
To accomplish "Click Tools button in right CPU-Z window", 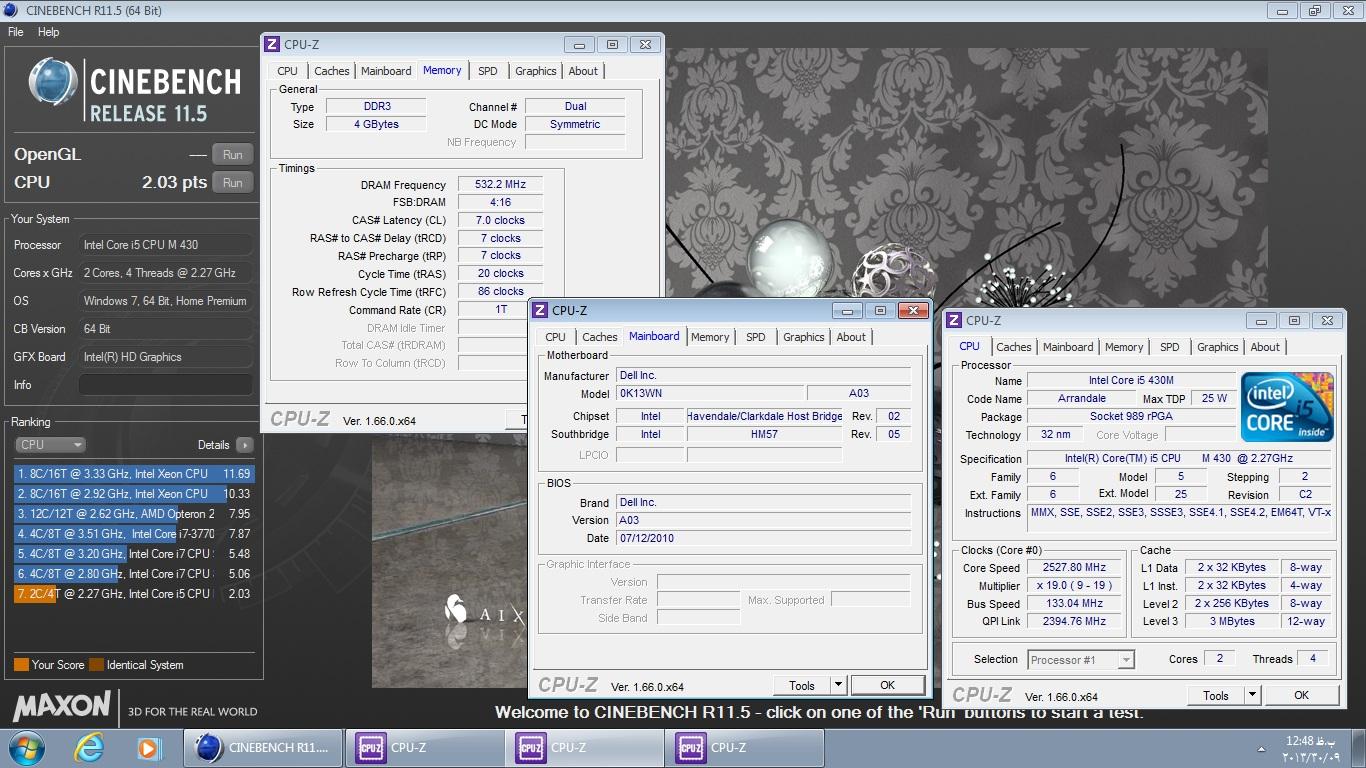I will pyautogui.click(x=1216, y=695).
